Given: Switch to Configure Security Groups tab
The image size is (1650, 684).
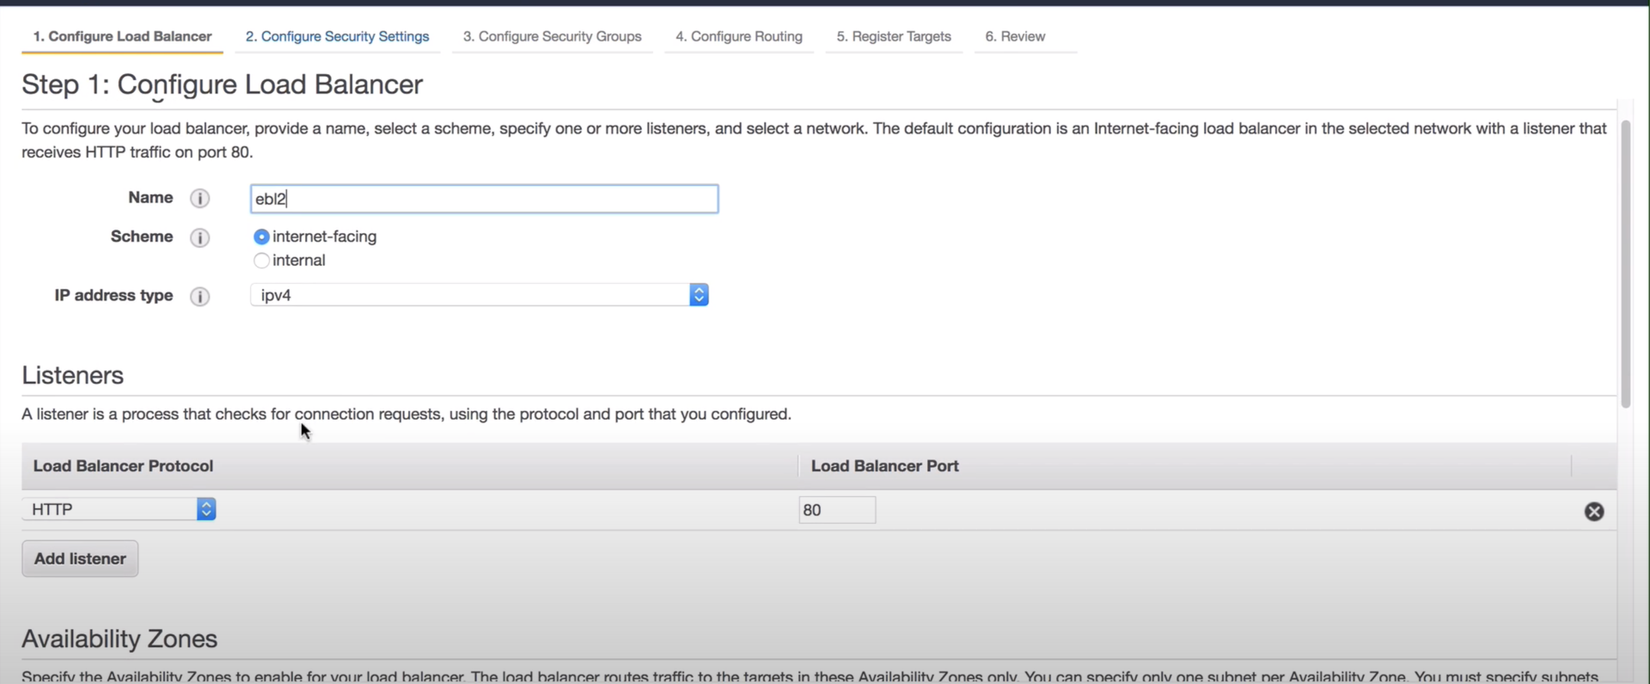Looking at the screenshot, I should 552,37.
